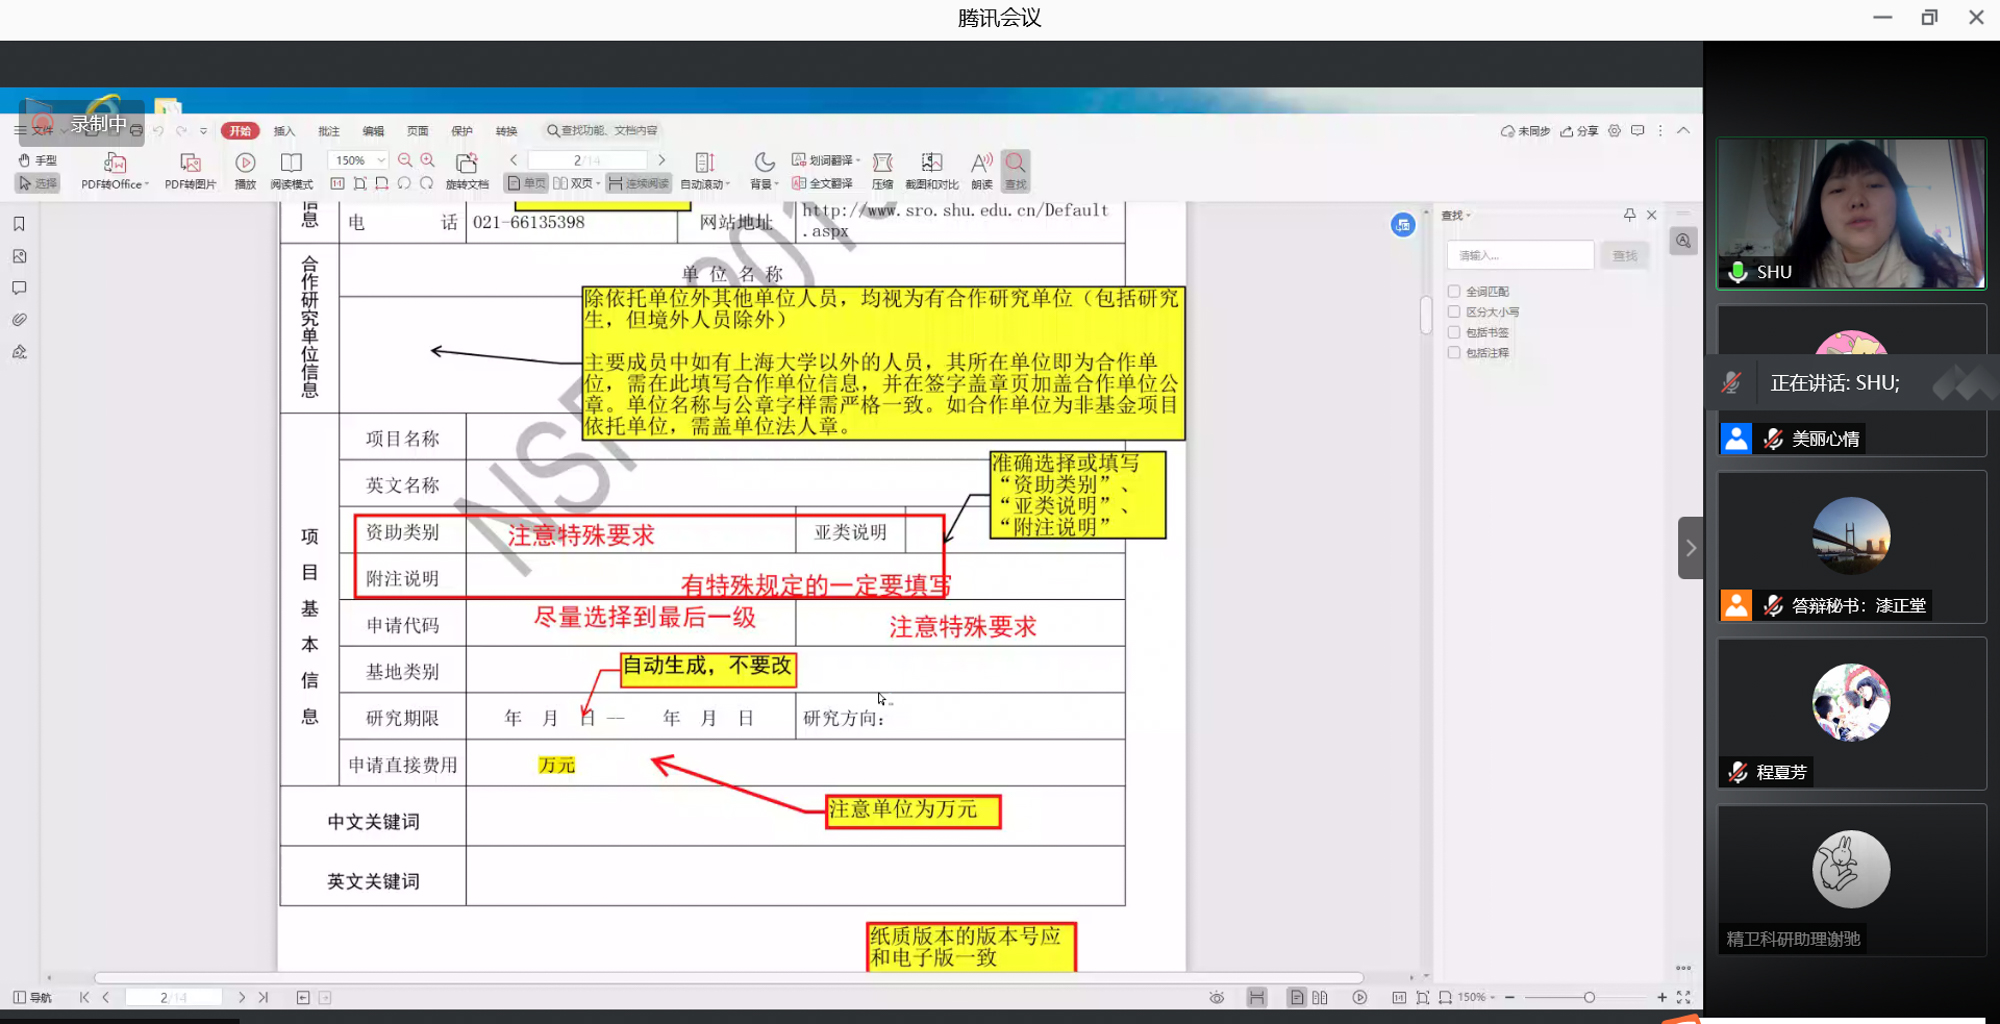Viewport: 2000px width, 1024px height.
Task: Click the 旋转文档 rotate document icon
Action: [467, 165]
